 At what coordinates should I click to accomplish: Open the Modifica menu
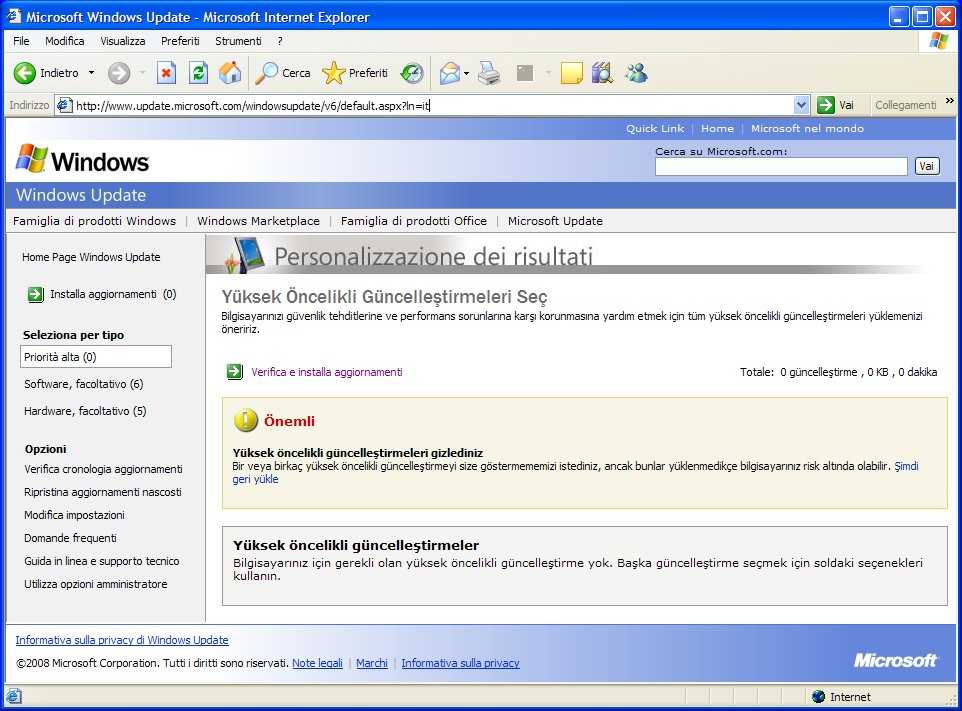(x=64, y=41)
